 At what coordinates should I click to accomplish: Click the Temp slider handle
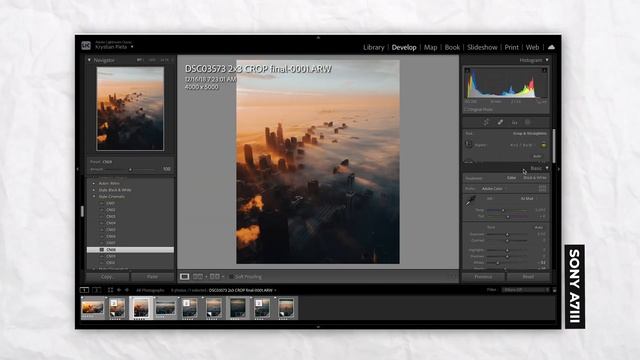click(503, 210)
